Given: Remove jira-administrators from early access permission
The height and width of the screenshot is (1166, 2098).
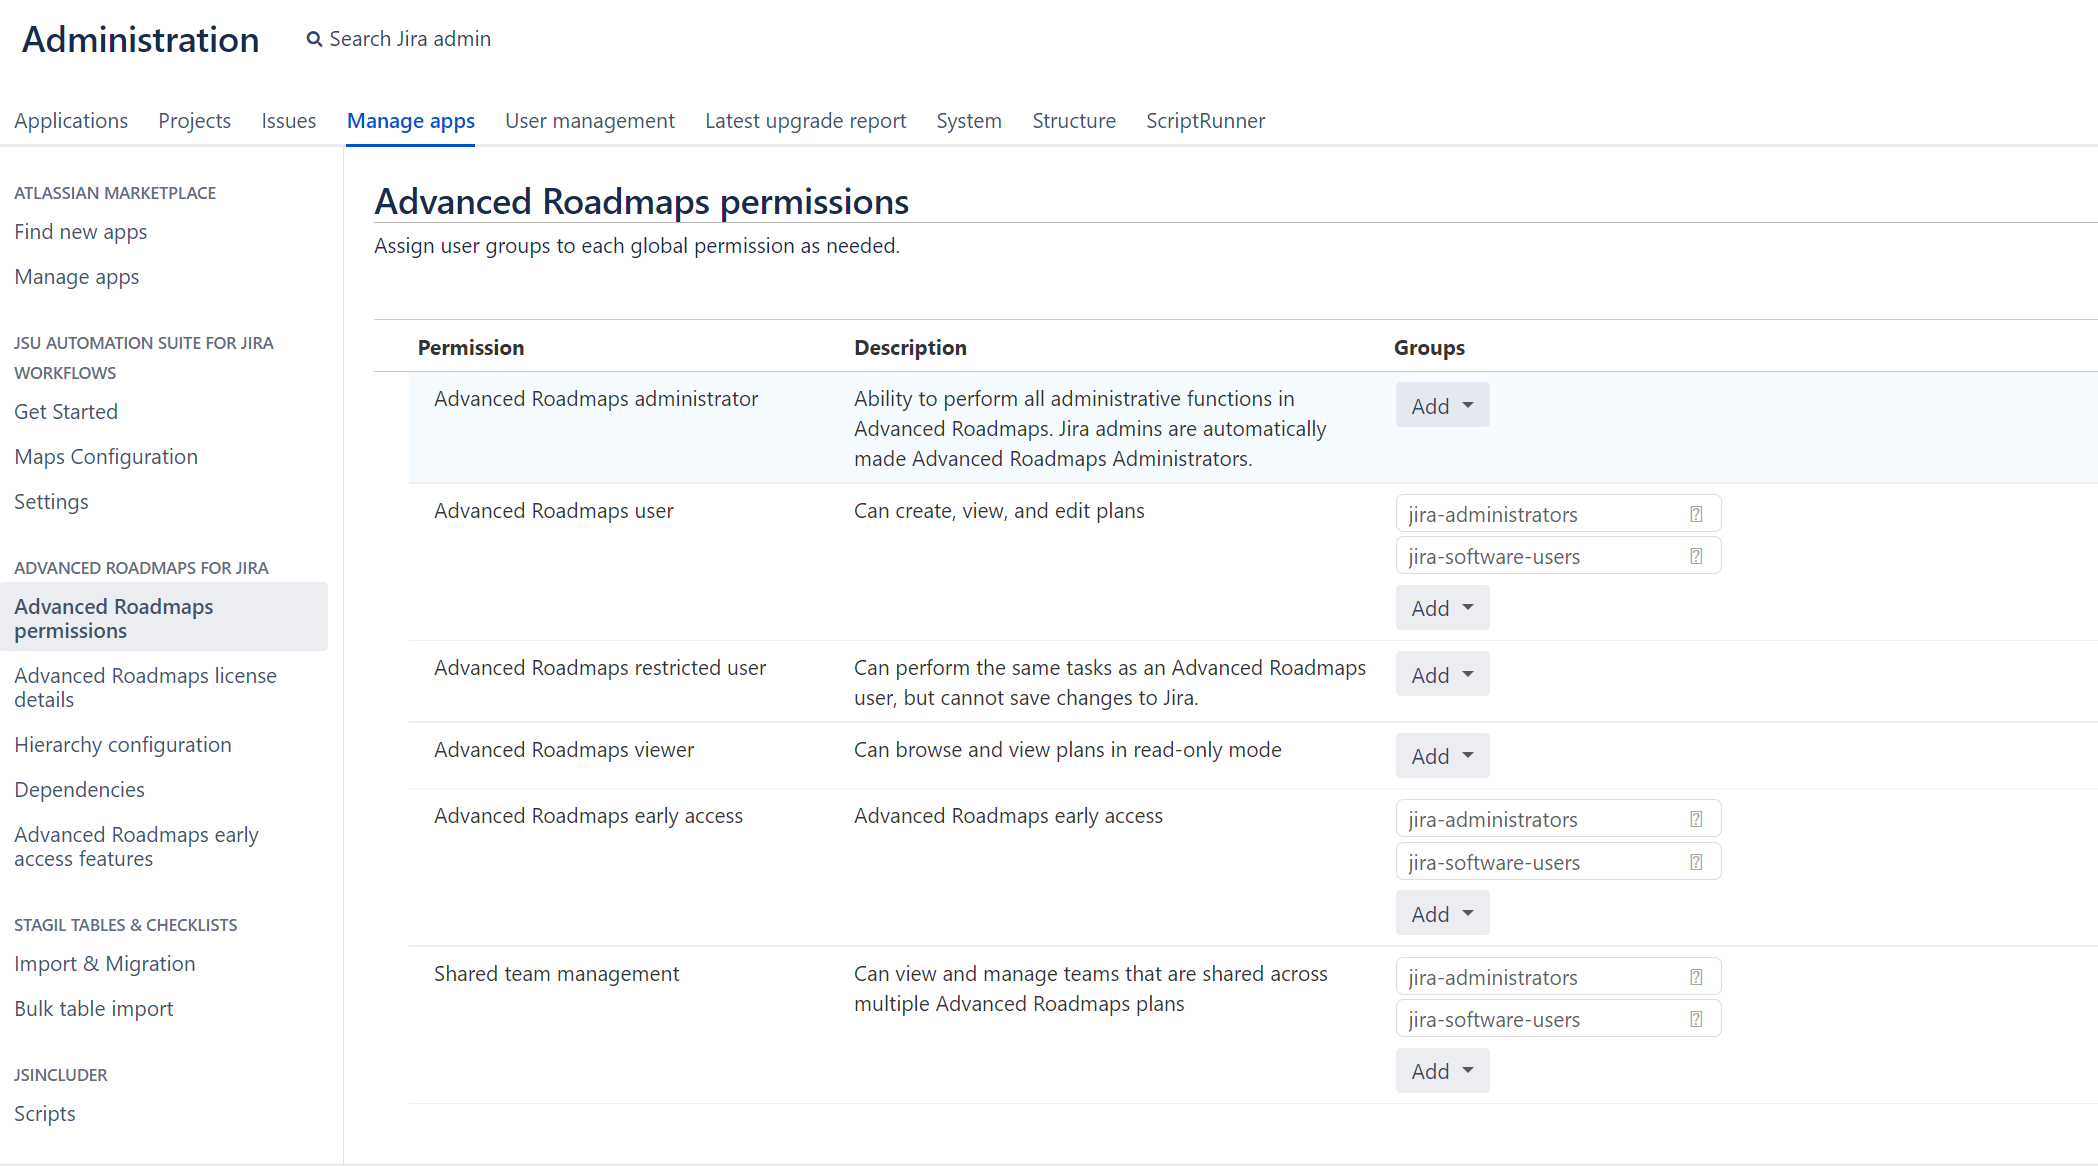Looking at the screenshot, I should (1696, 818).
